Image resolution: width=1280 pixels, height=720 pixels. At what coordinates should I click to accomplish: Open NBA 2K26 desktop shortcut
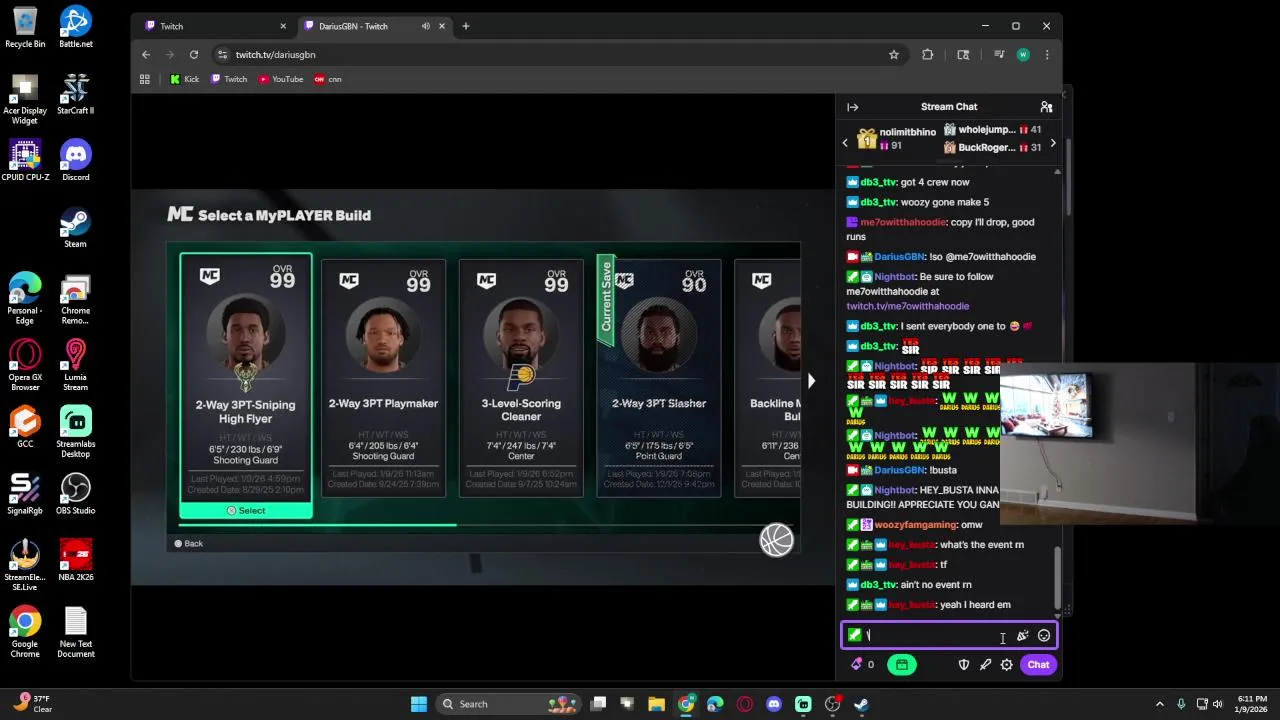(x=76, y=561)
